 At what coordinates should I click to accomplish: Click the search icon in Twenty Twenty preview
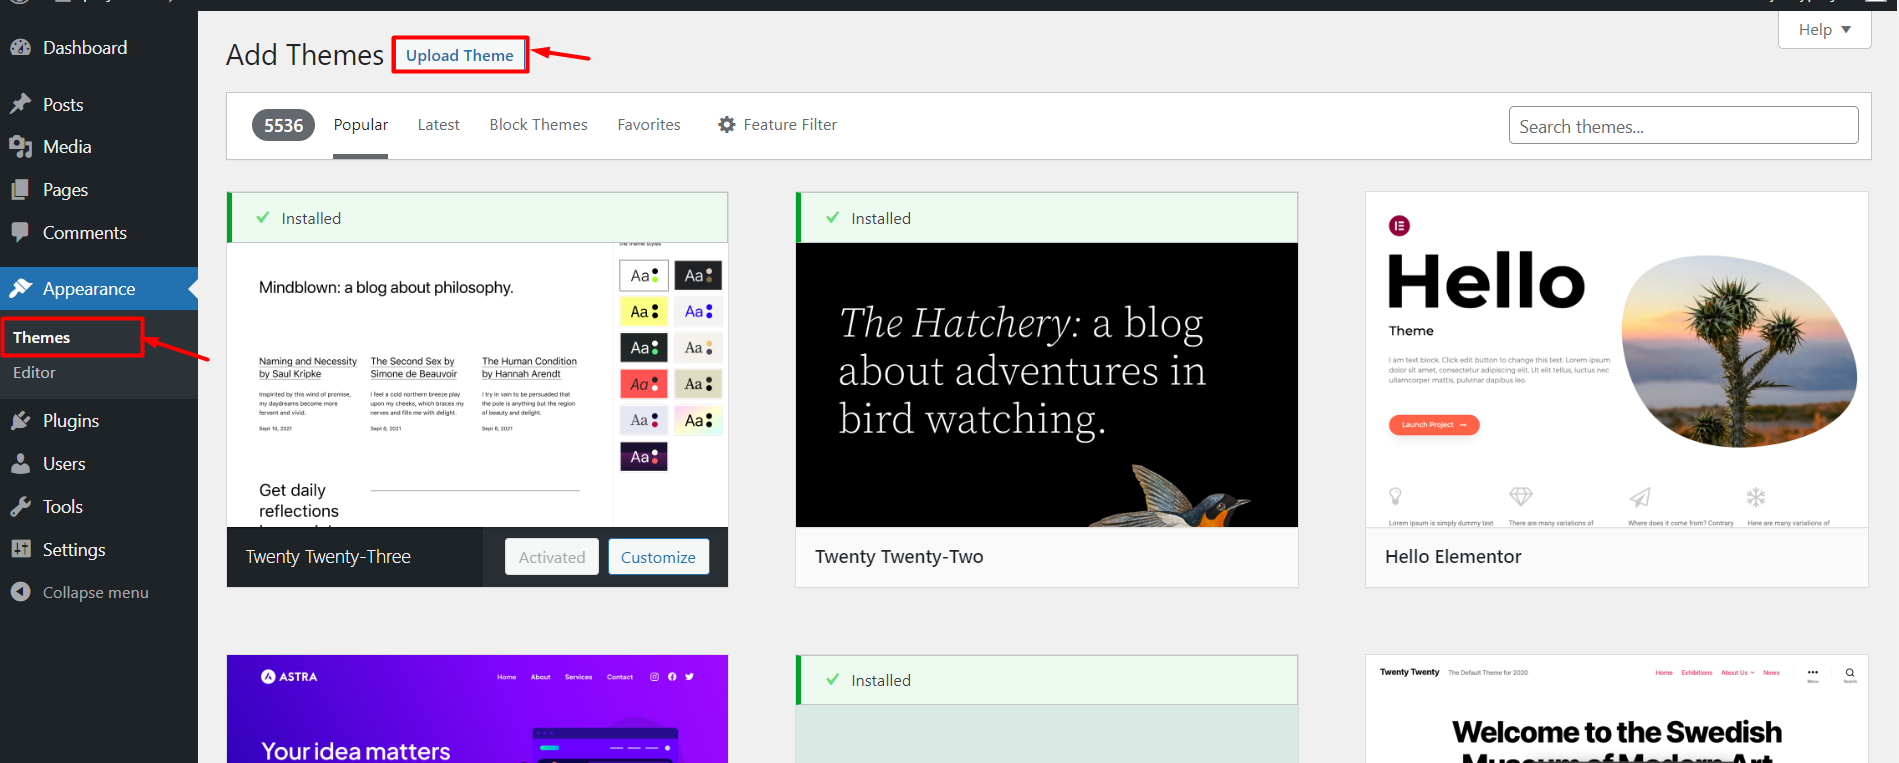tap(1850, 673)
